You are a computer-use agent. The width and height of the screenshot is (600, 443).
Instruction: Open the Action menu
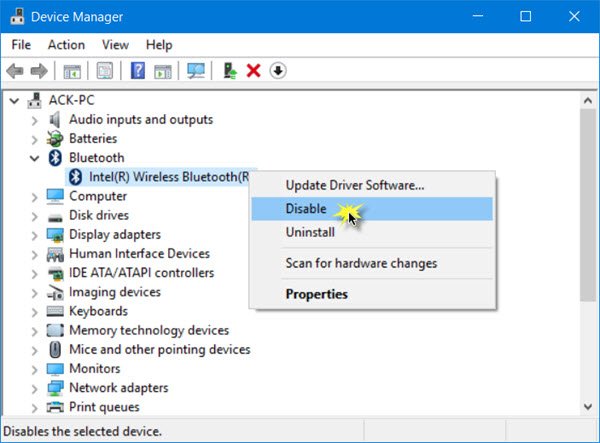(66, 45)
